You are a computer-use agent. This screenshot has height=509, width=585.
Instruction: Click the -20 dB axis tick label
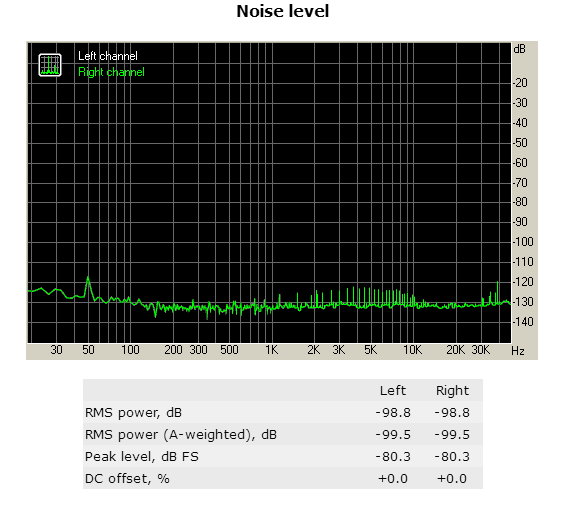pyautogui.click(x=520, y=82)
